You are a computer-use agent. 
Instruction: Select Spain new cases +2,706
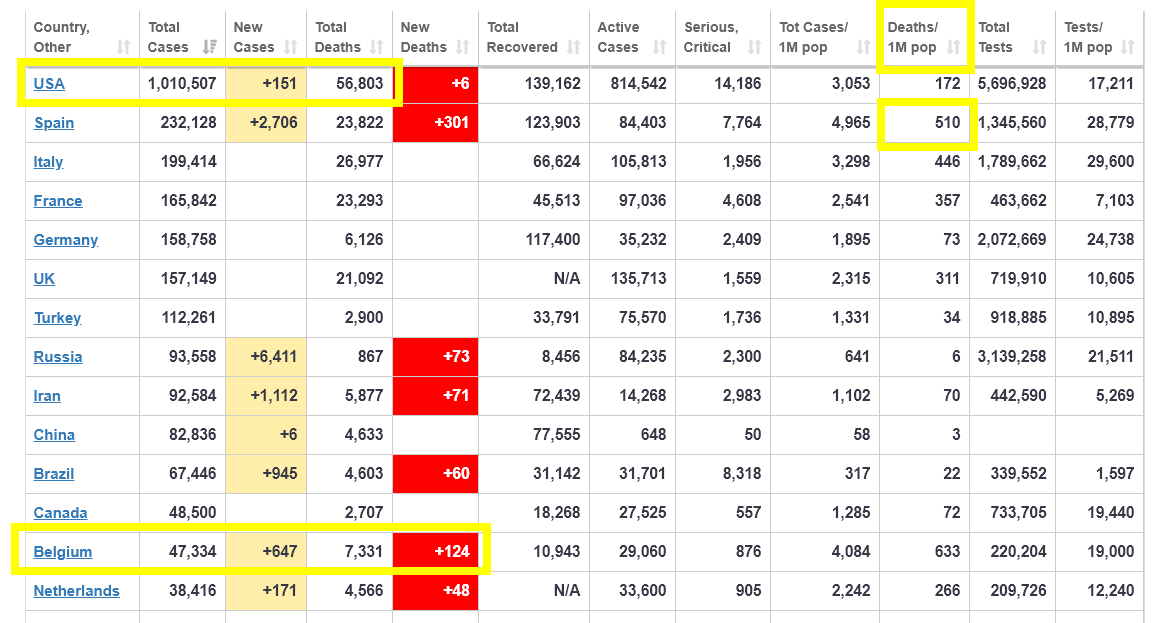coord(274,122)
